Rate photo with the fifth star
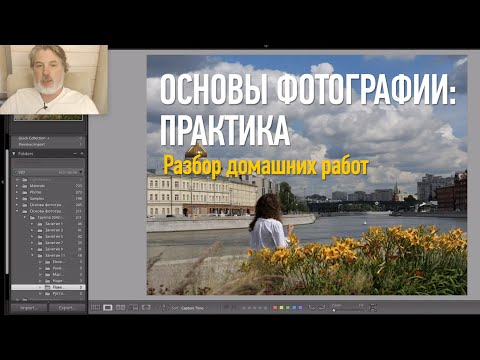This screenshot has height=360, width=480. pos(265,308)
